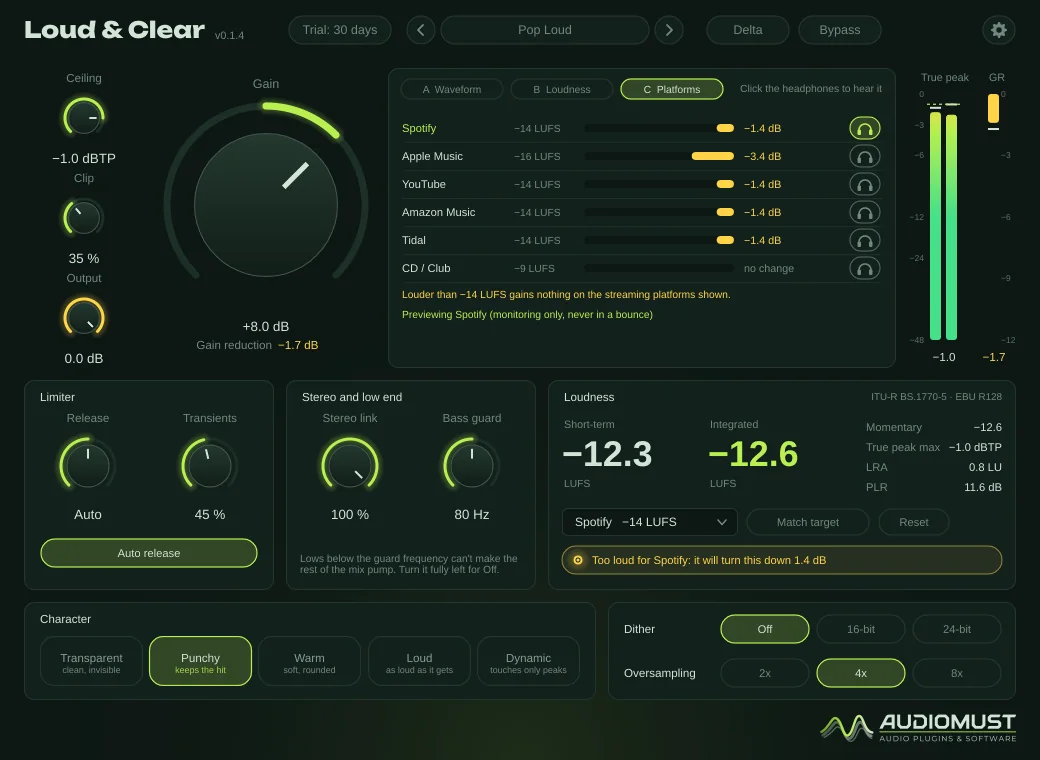Click the Bass guard knob
Screen dimensions: 1040x760
click(x=472, y=464)
